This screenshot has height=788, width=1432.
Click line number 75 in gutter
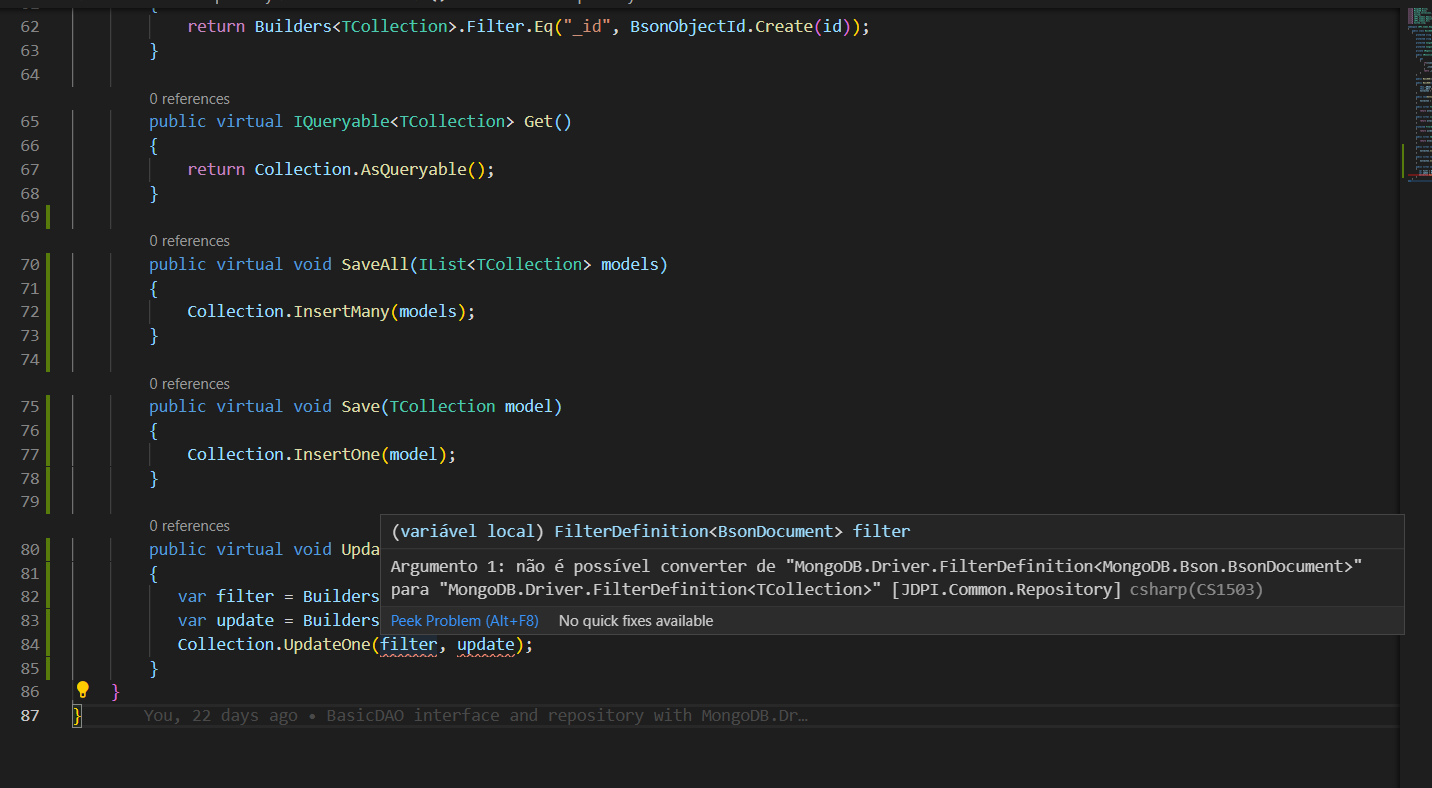[x=30, y=406]
